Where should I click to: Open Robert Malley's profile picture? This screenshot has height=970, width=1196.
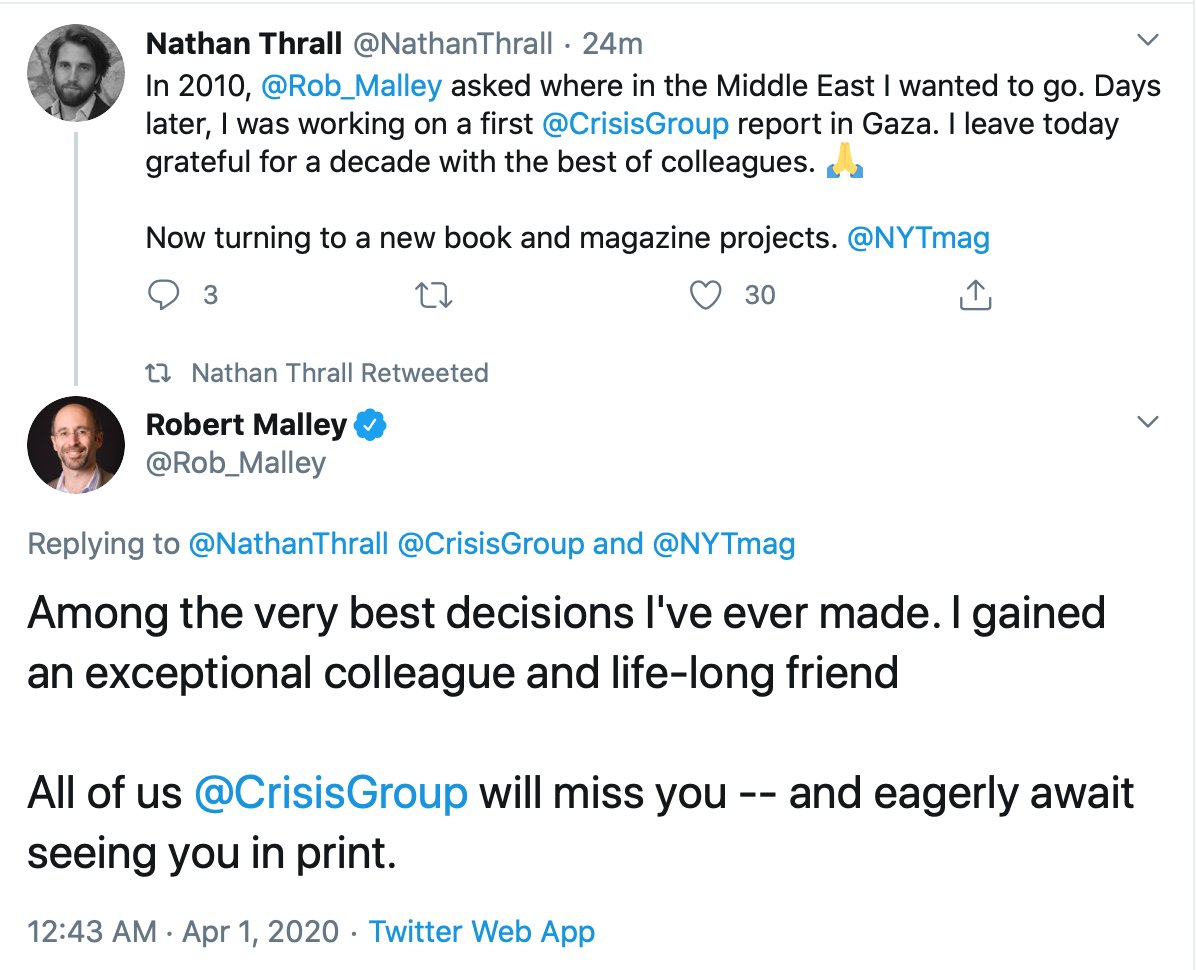76,443
